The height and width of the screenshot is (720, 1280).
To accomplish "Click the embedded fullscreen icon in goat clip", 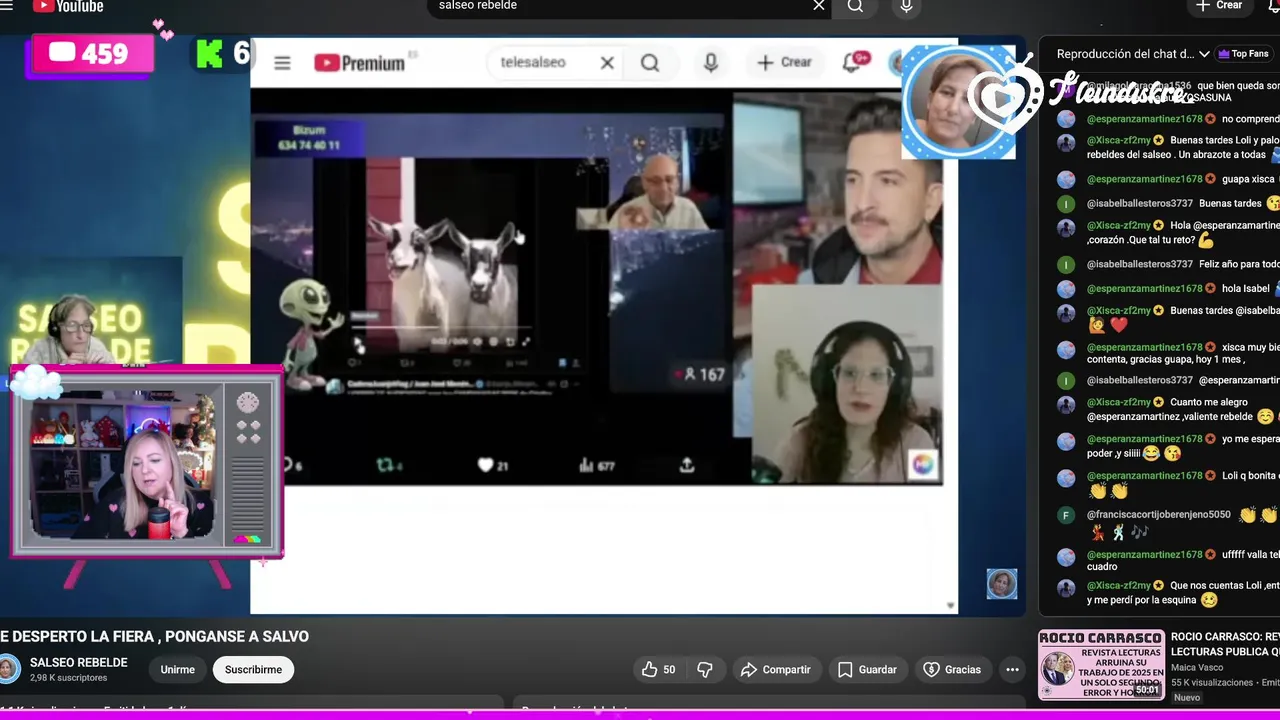I will pos(526,341).
